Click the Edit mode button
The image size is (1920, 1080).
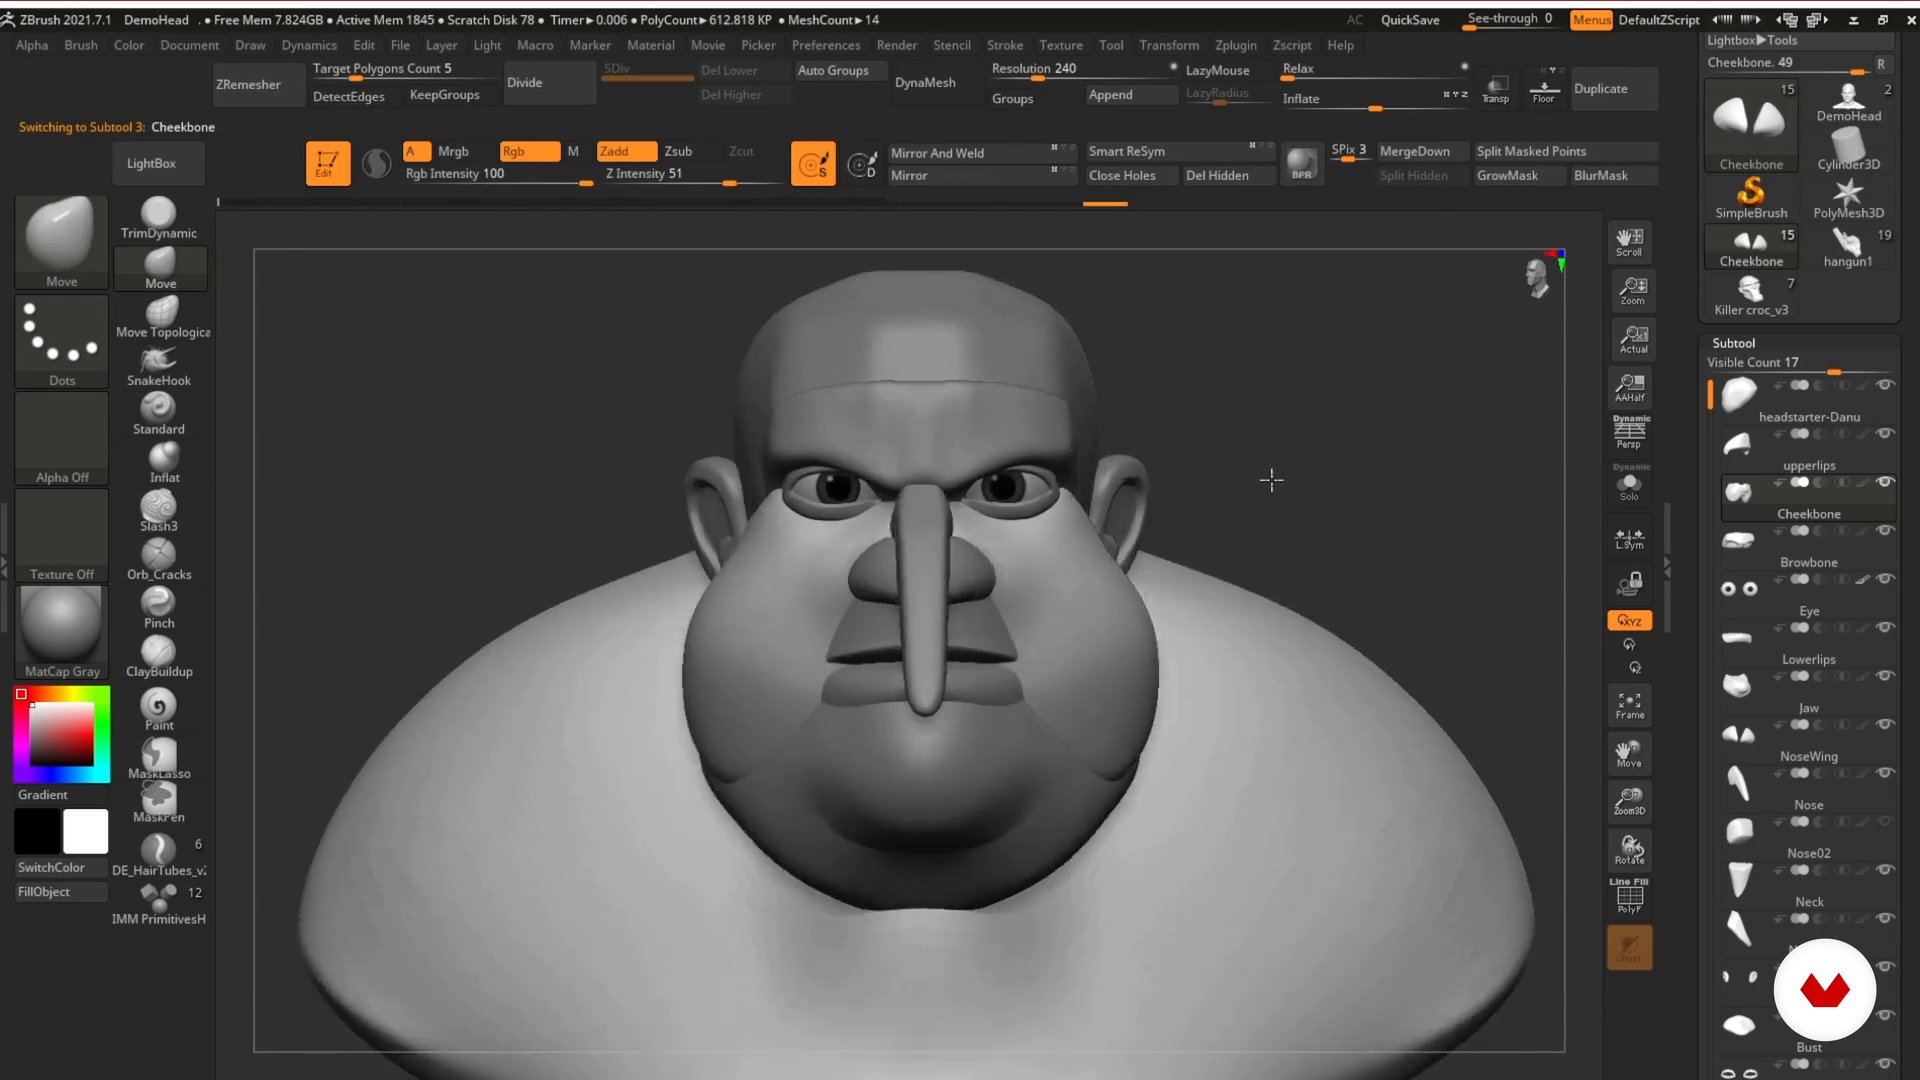pos(328,163)
